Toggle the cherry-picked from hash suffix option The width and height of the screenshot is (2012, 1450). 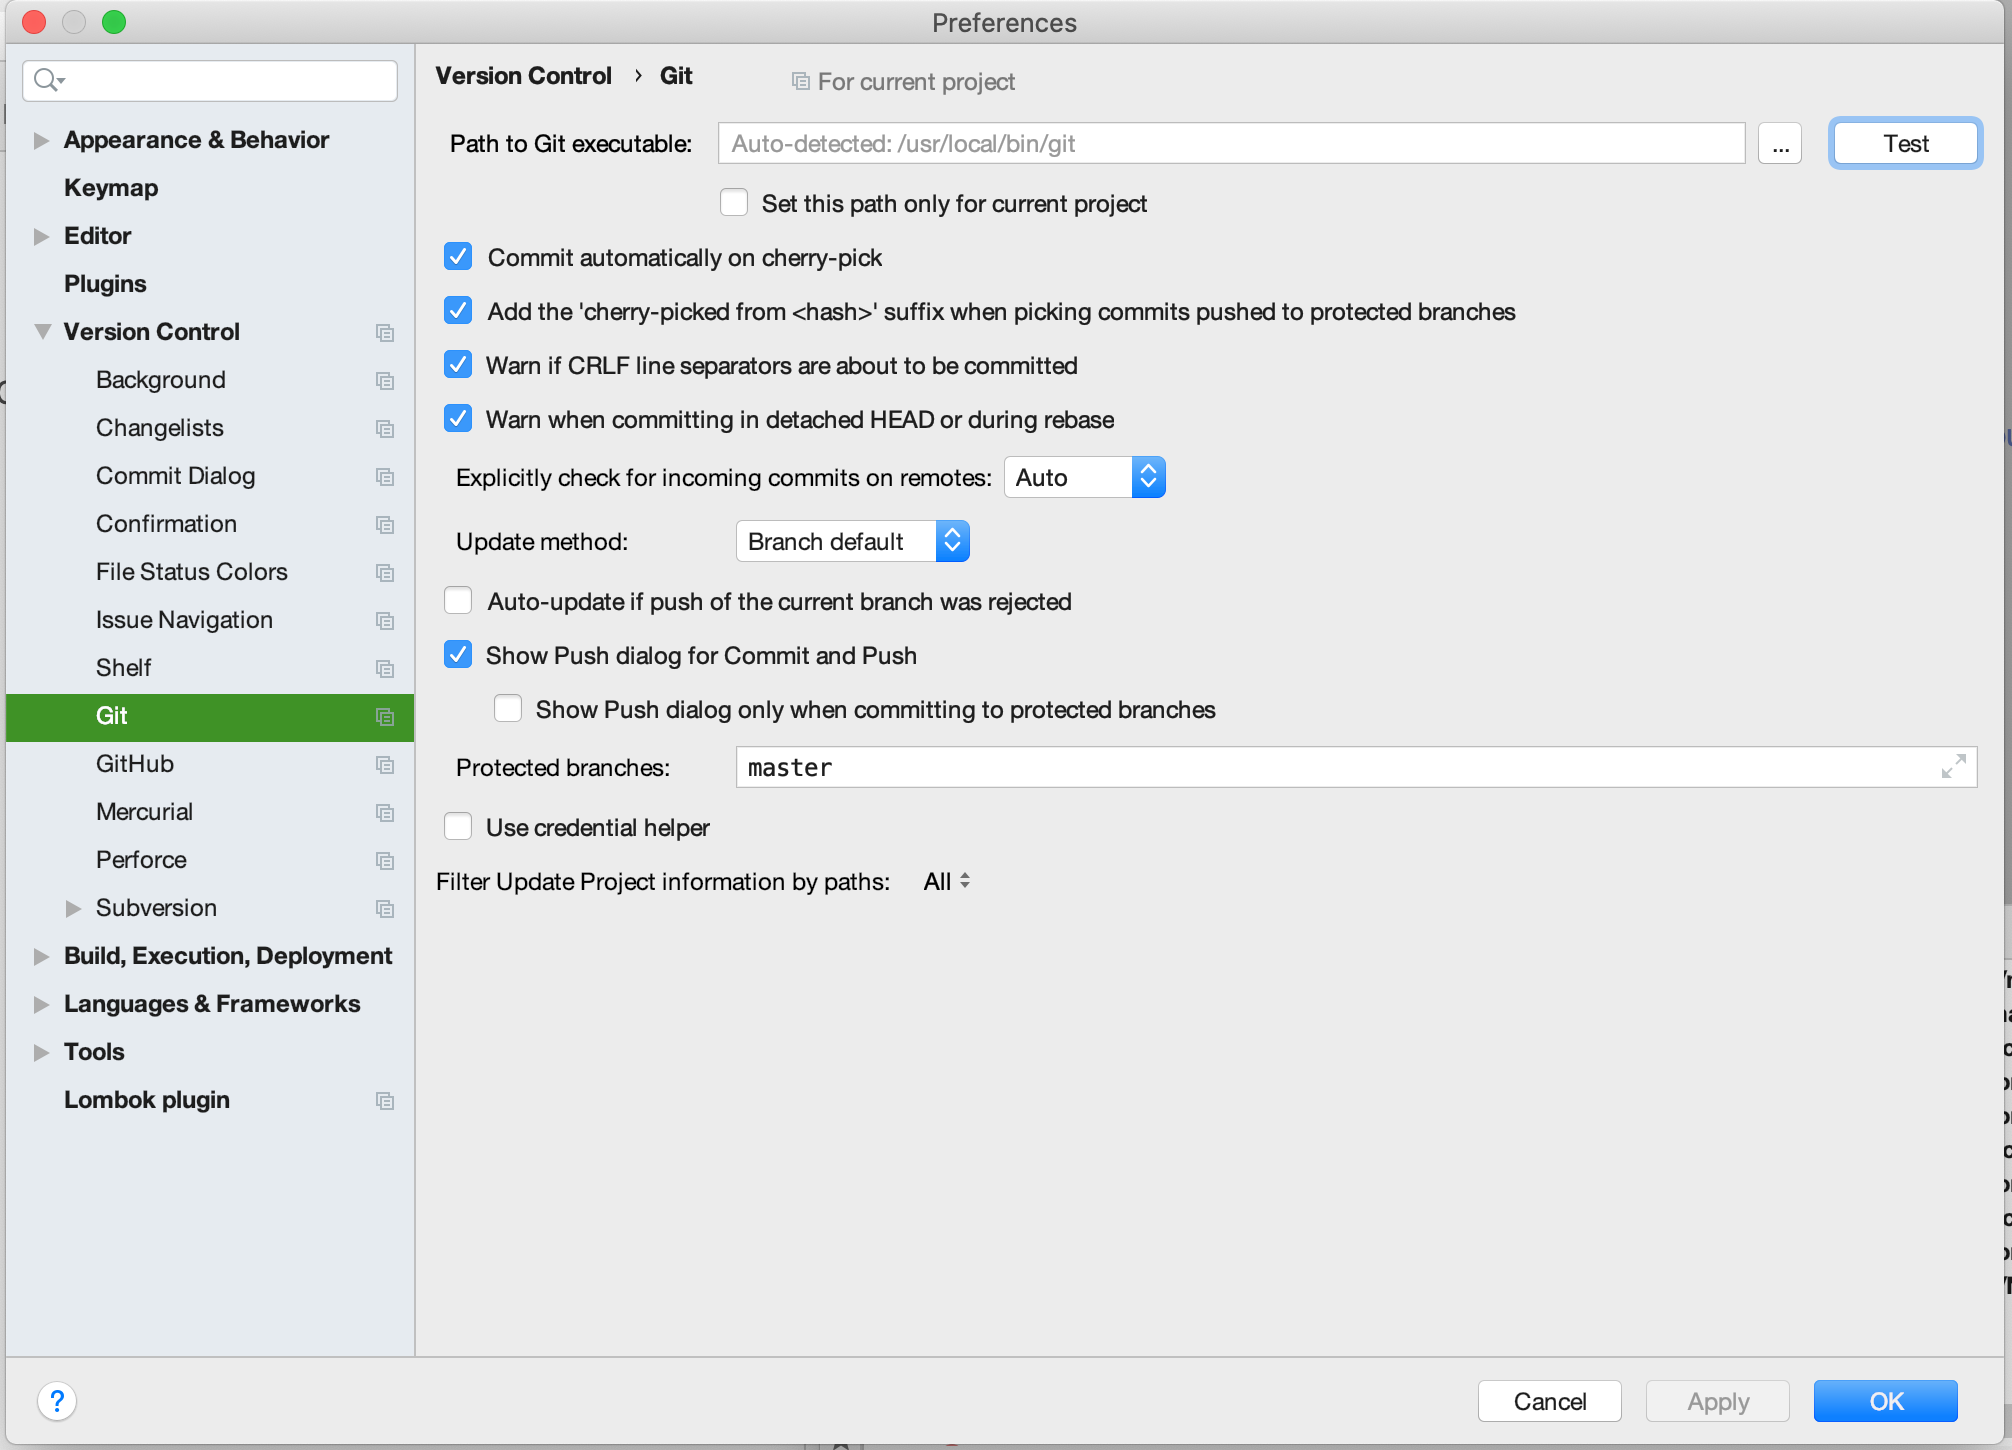[458, 310]
